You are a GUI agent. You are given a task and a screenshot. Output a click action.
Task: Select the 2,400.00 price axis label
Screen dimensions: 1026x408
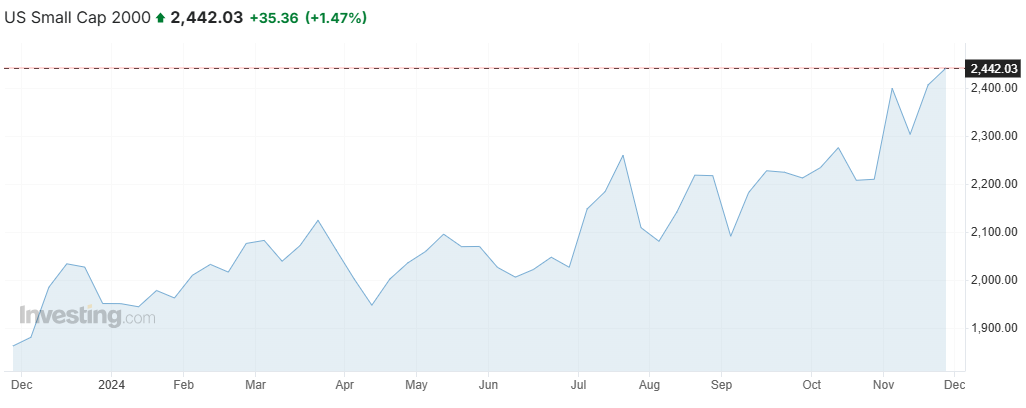[x=992, y=88]
